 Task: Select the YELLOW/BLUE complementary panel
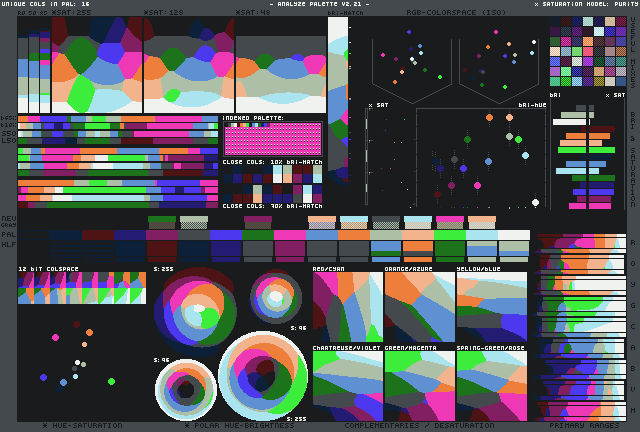coord(492,307)
